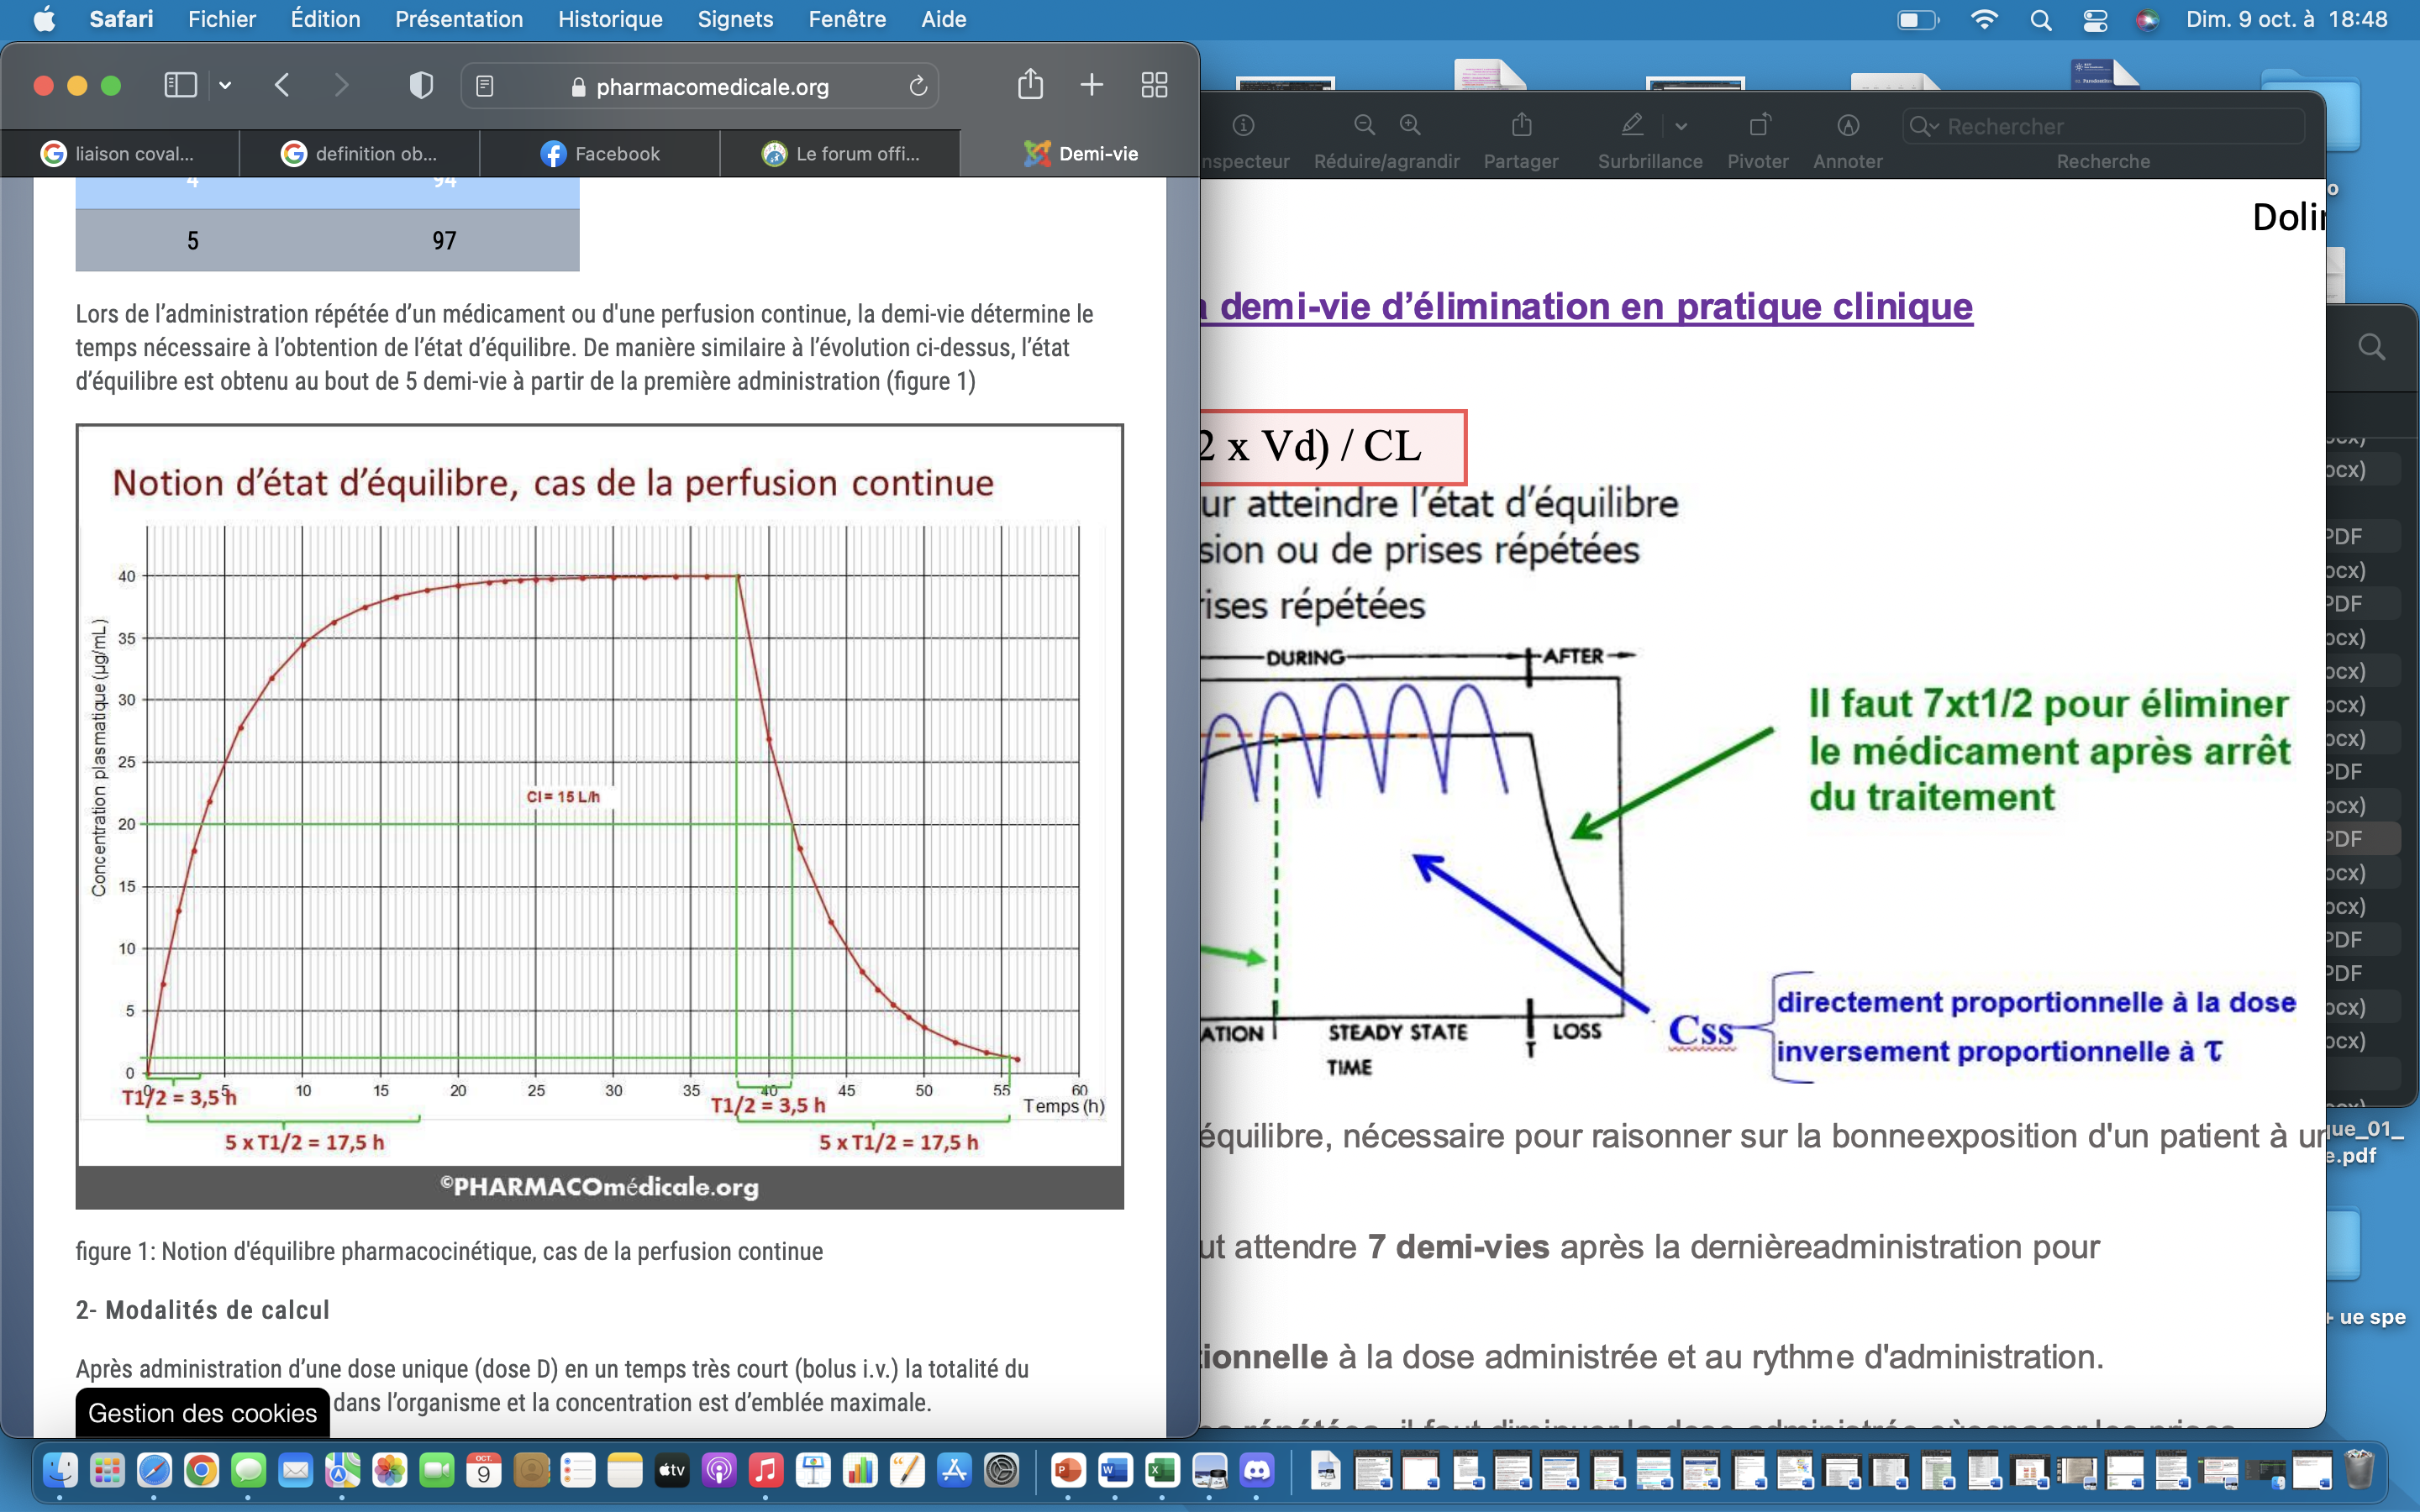This screenshot has height=1512, width=2420.
Task: Open the sidebar options dropdown chevron
Action: tap(225, 86)
